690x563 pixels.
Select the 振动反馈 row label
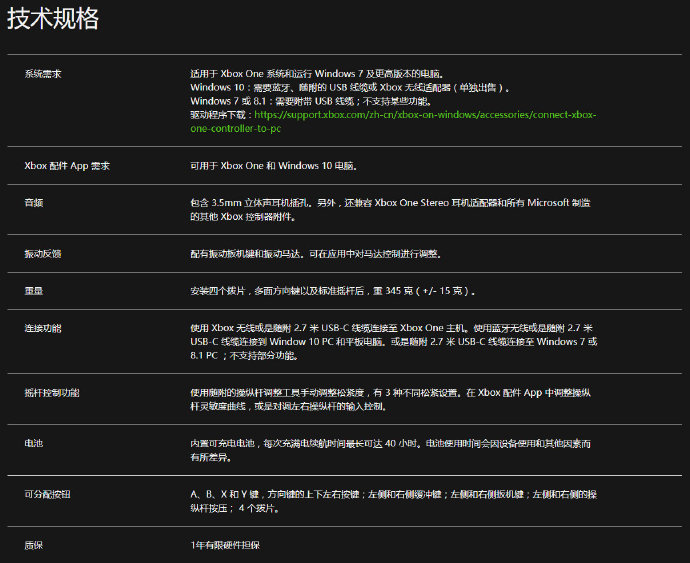pyautogui.click(x=43, y=254)
